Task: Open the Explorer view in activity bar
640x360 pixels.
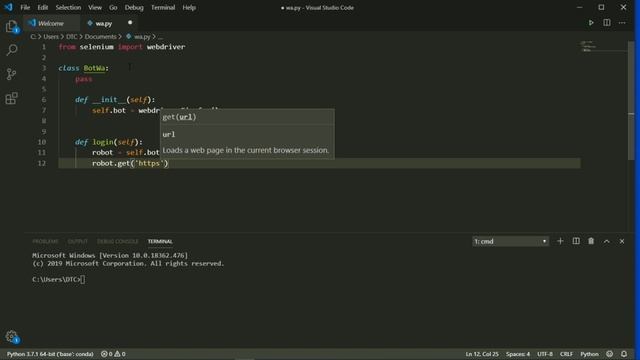Action: coord(11,27)
